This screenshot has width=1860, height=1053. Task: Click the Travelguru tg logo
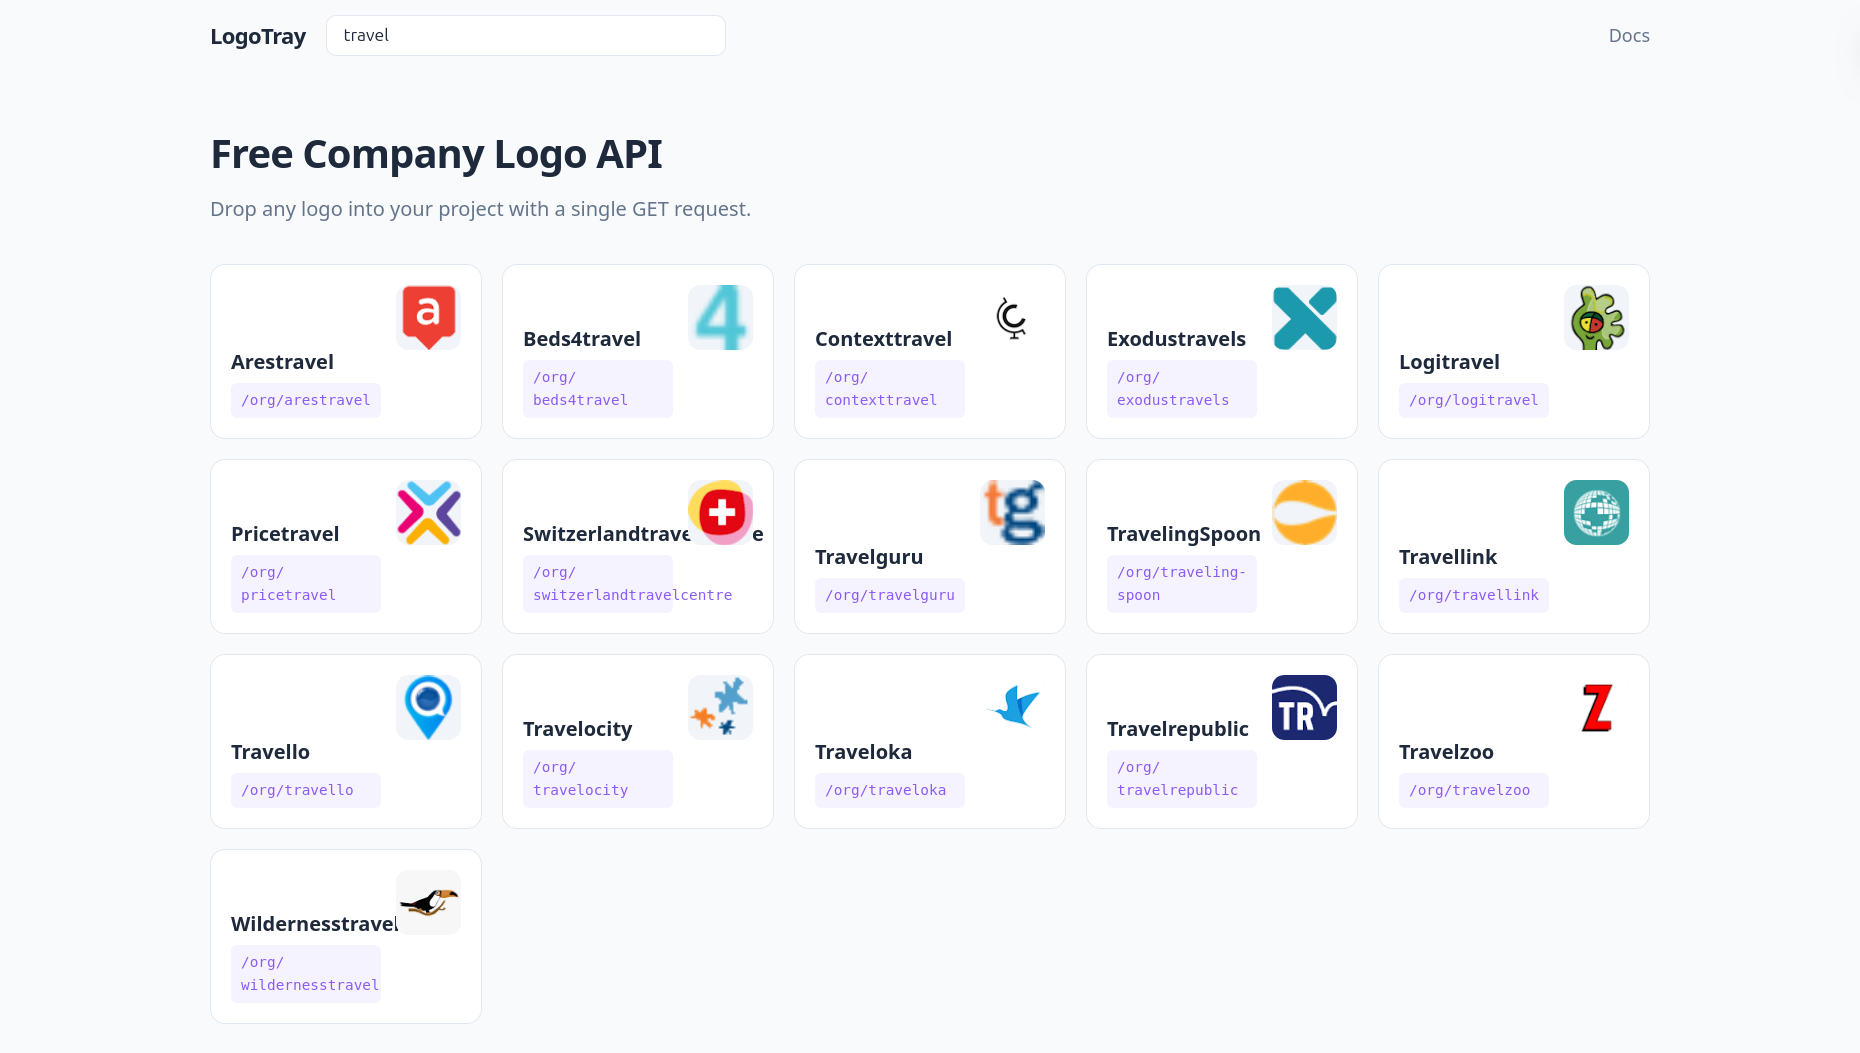(1012, 512)
